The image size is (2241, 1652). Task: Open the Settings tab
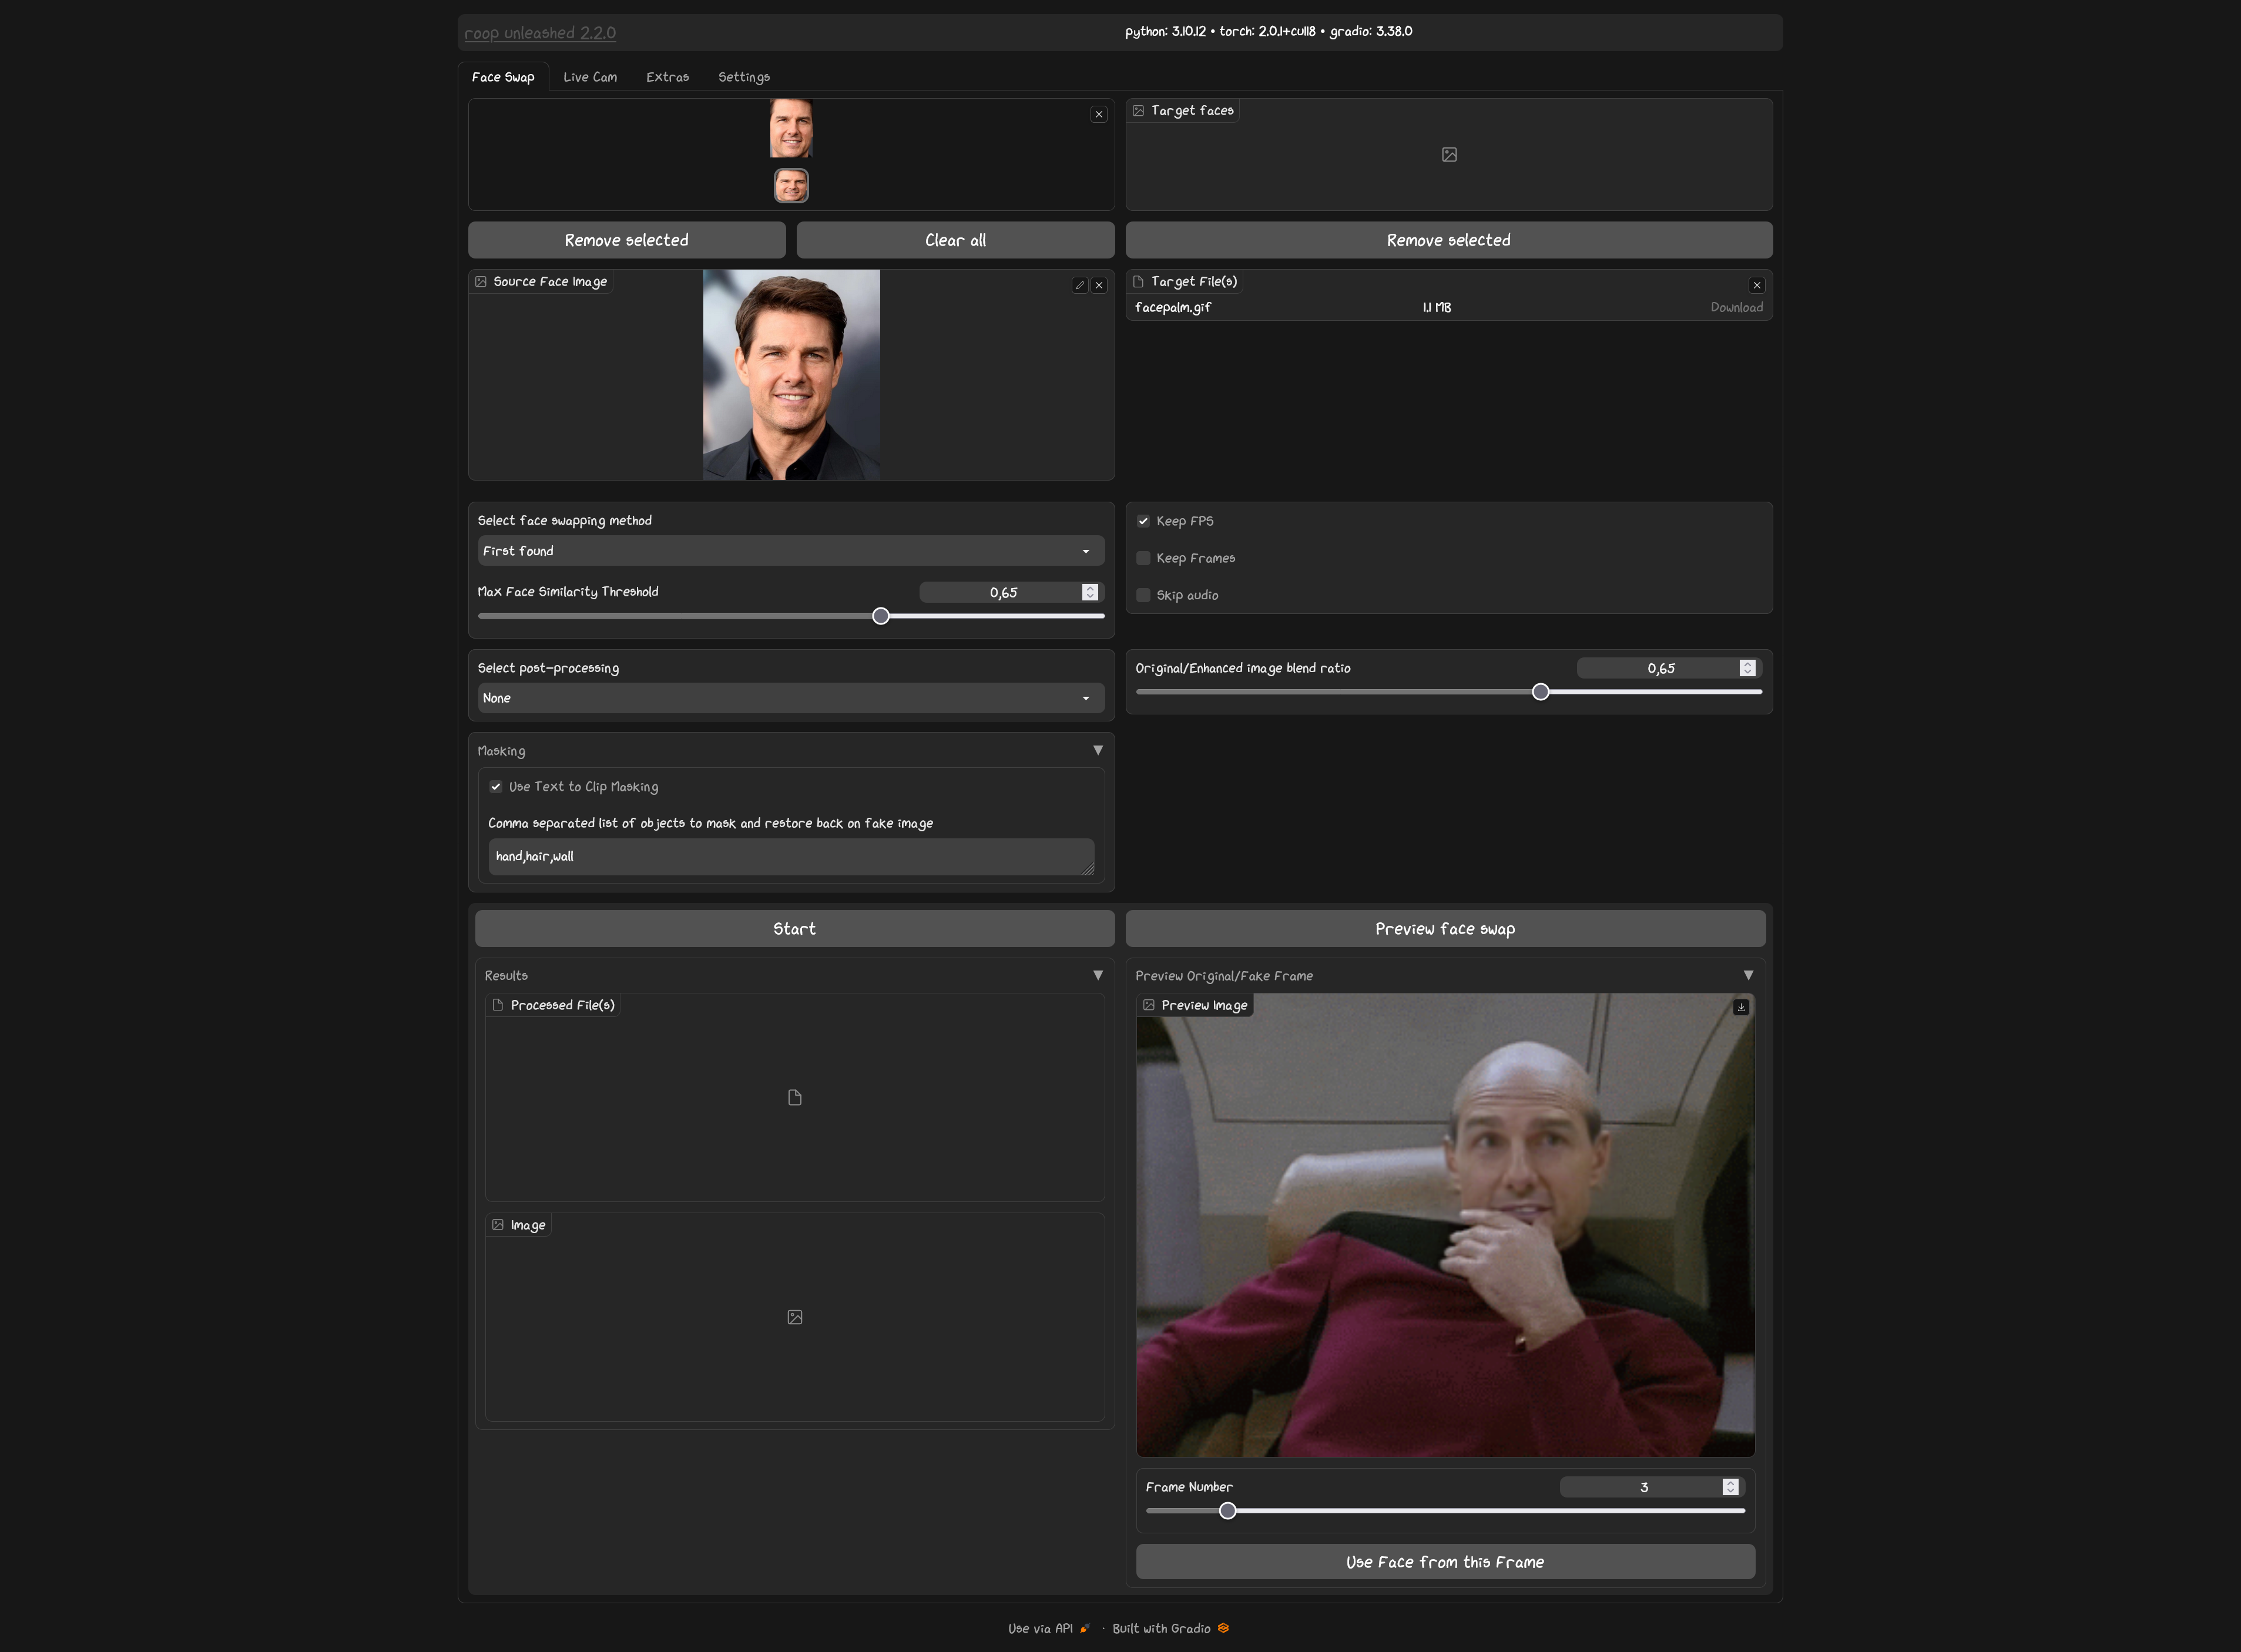[743, 76]
